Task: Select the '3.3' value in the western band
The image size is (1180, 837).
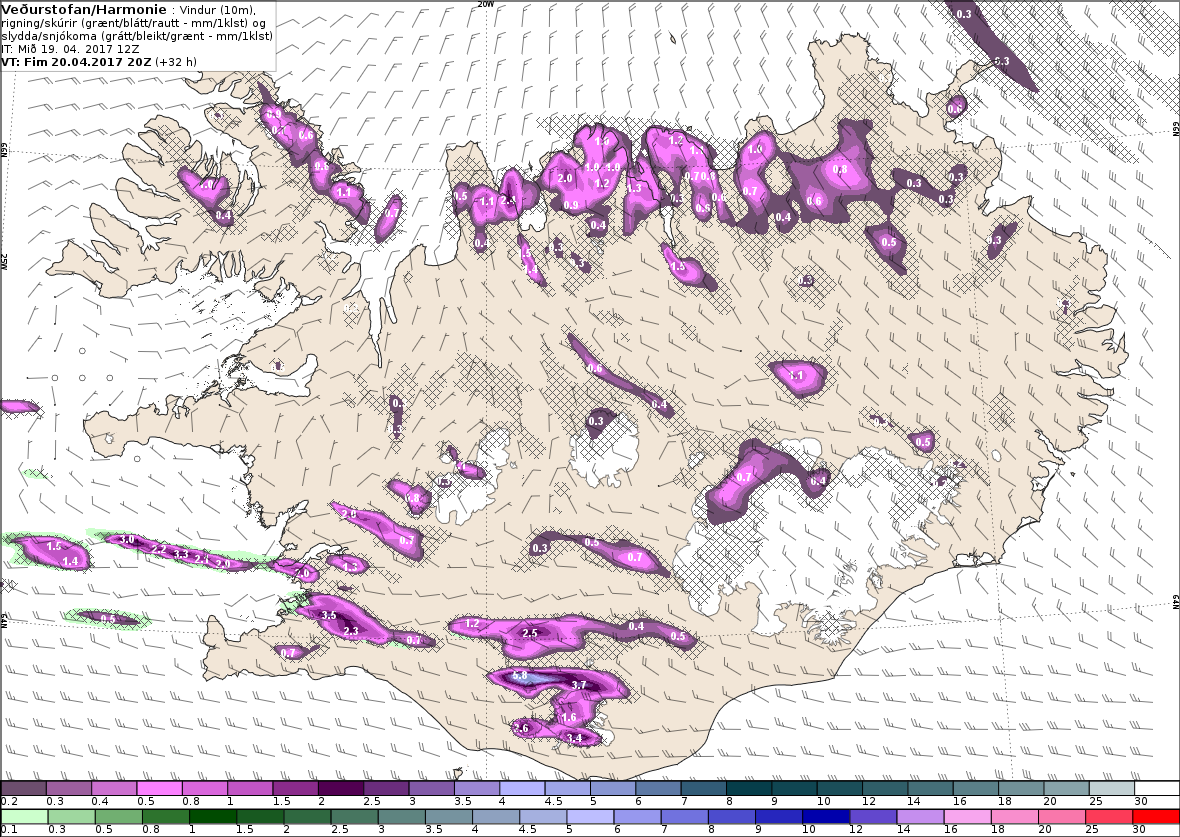Action: [x=181, y=554]
